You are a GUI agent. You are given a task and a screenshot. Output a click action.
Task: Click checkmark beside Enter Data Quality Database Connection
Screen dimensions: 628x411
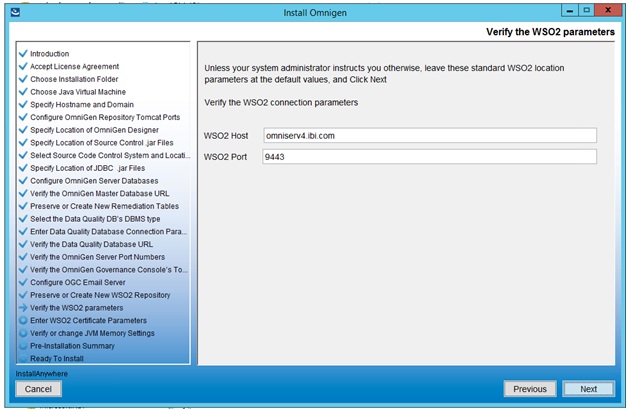[x=23, y=231]
